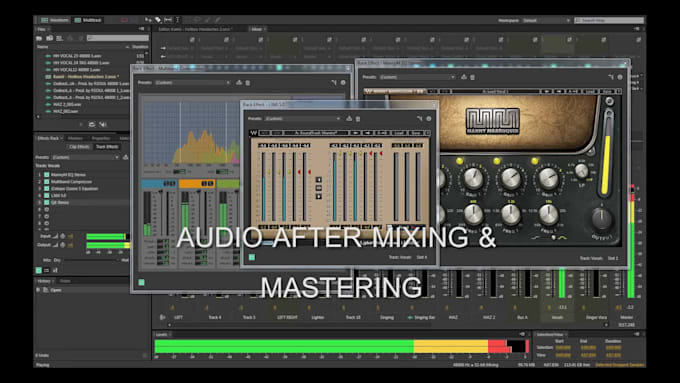
Task: Open the Markers tab
Action: coord(75,138)
